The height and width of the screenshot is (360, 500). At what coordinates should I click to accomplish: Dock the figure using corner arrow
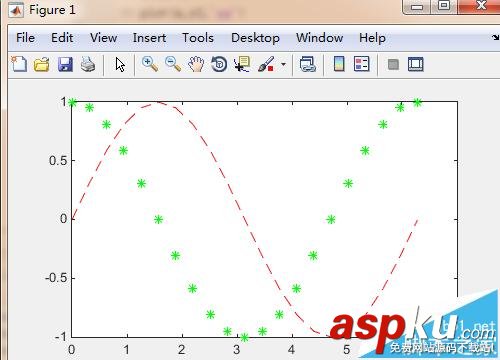click(x=496, y=37)
